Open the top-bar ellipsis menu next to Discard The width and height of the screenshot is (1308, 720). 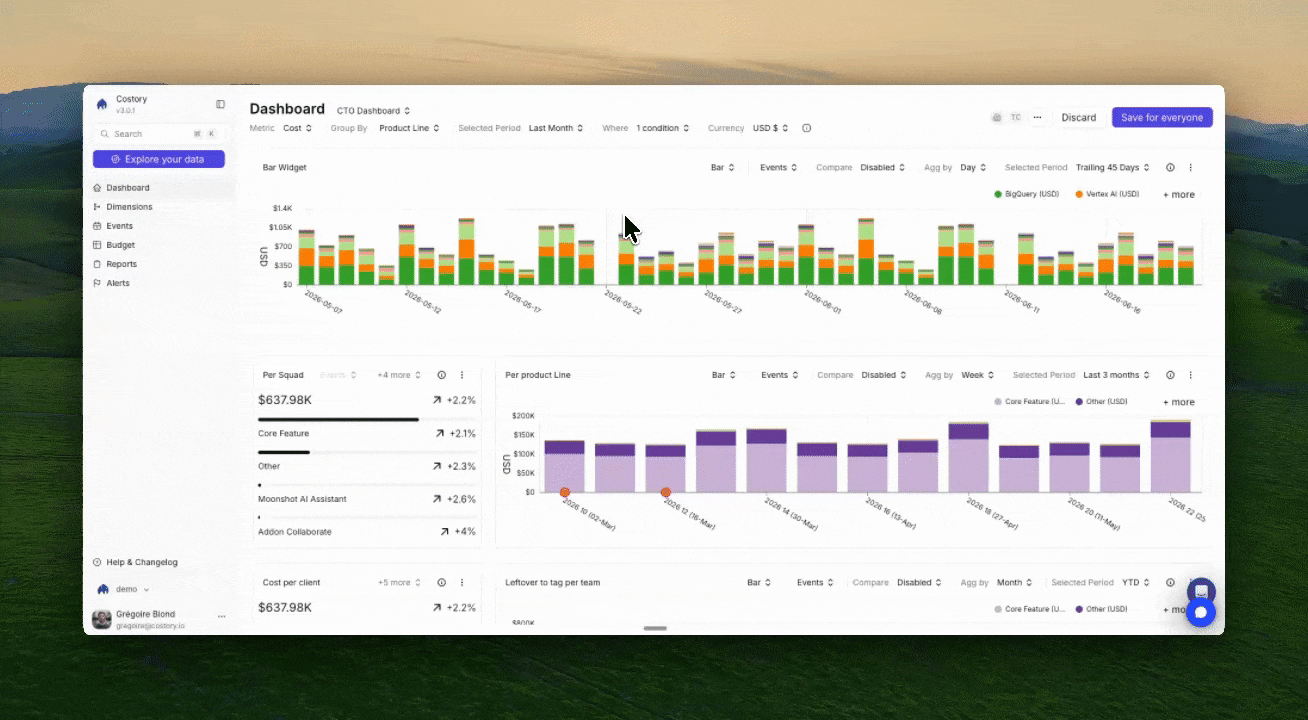[x=1037, y=118]
